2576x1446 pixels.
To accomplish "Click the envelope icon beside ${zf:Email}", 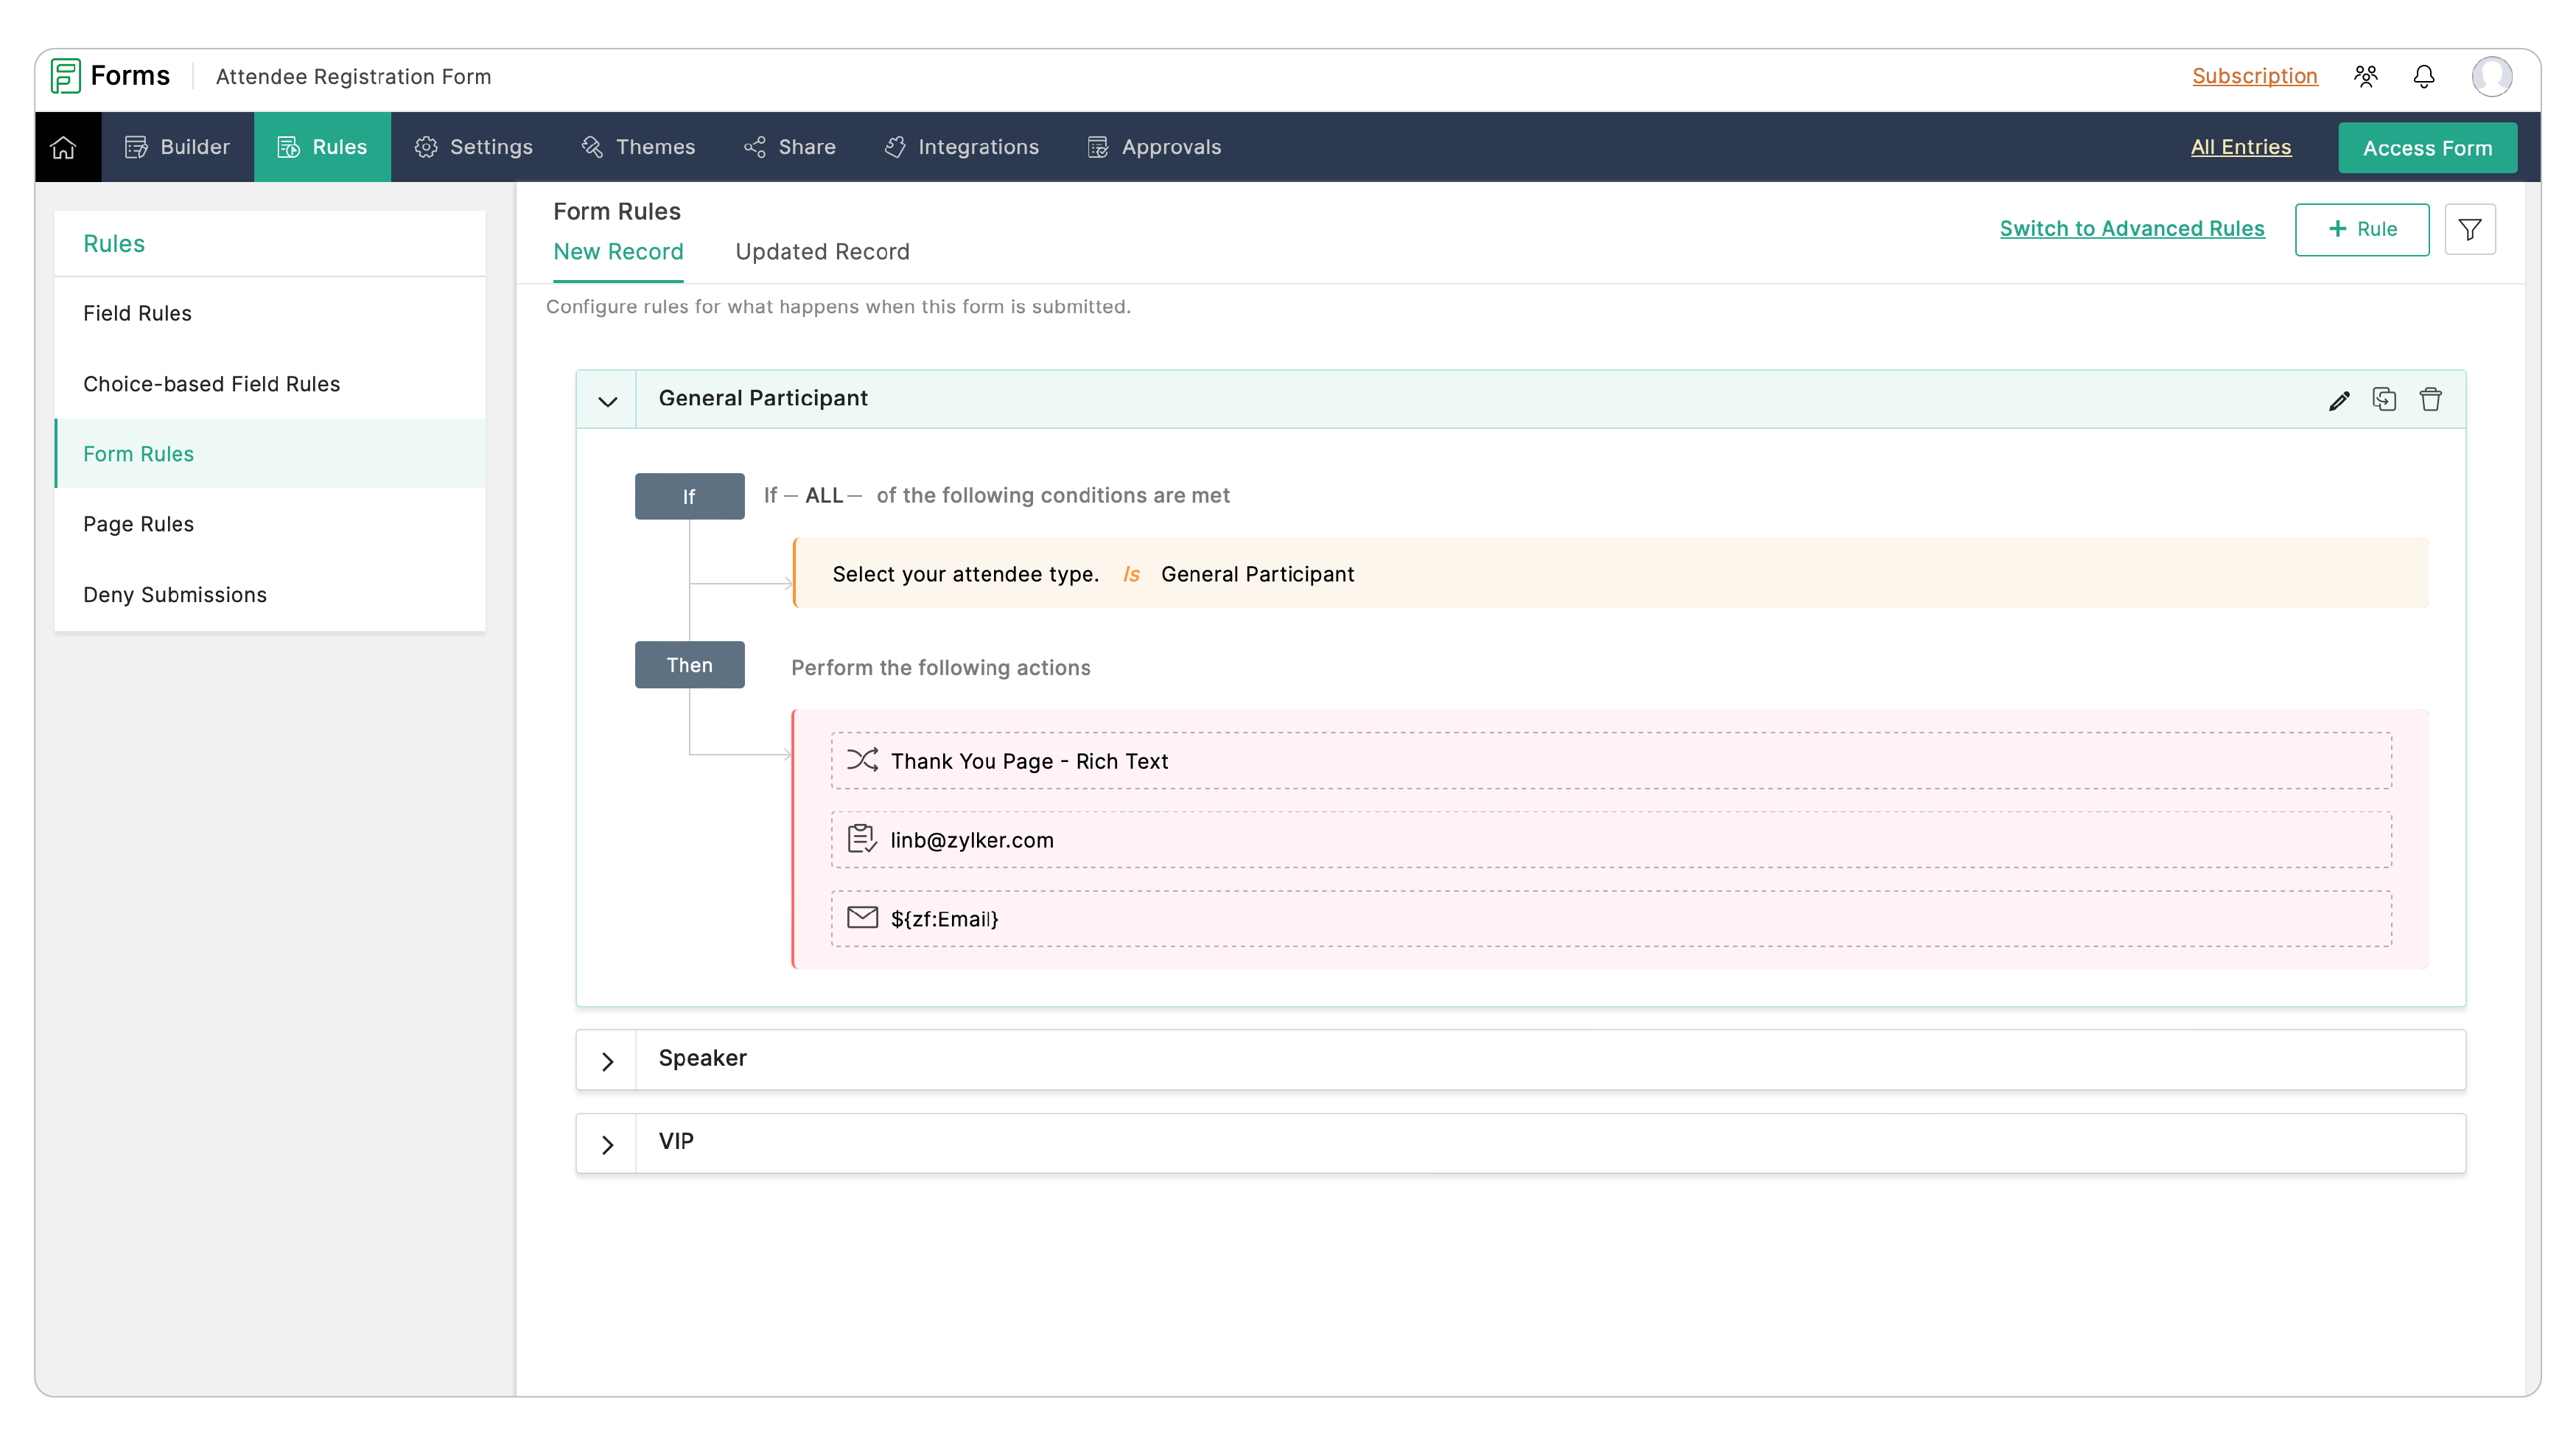I will [862, 918].
